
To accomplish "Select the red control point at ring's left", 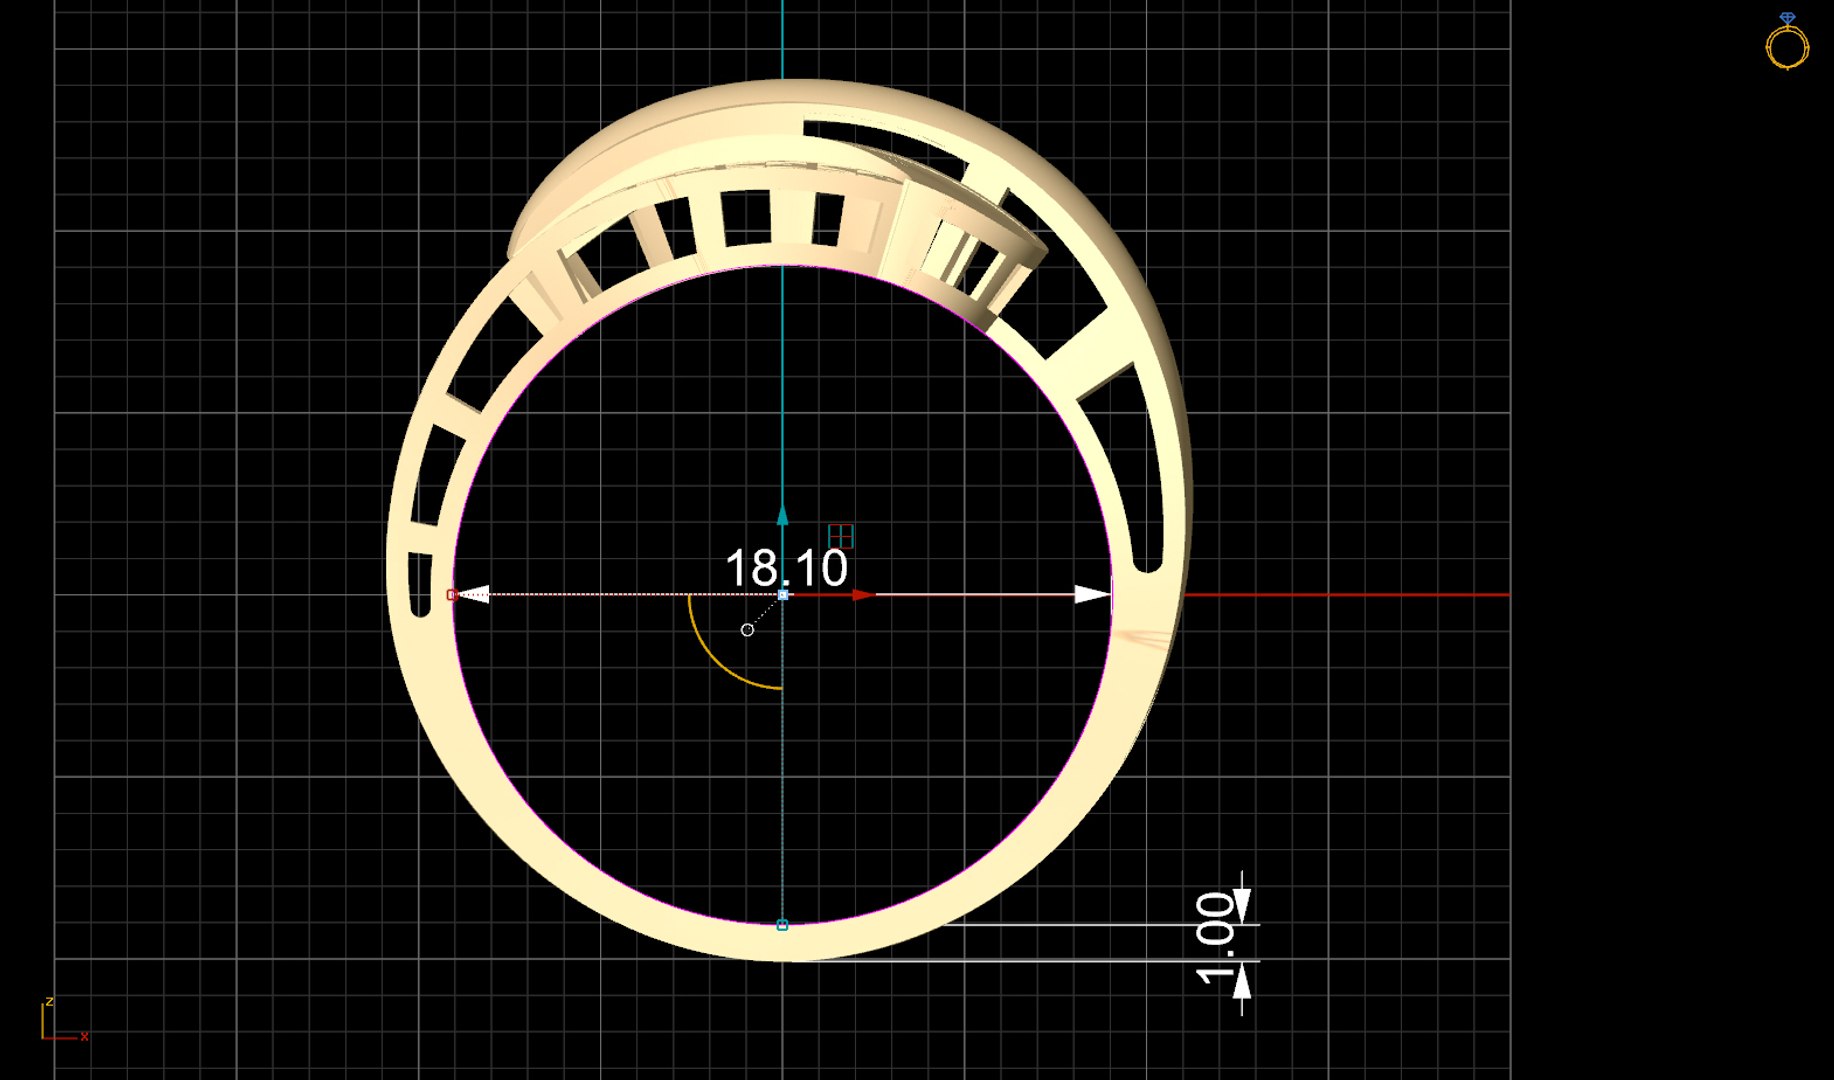I will point(451,595).
